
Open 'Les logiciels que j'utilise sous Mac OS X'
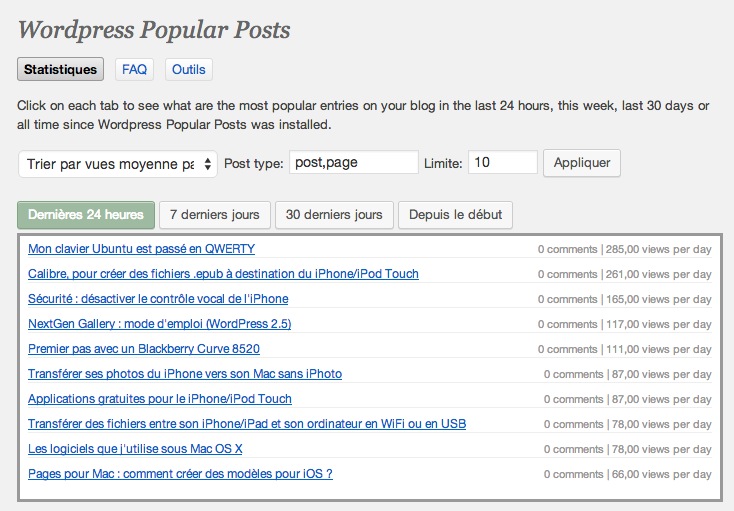pos(135,448)
